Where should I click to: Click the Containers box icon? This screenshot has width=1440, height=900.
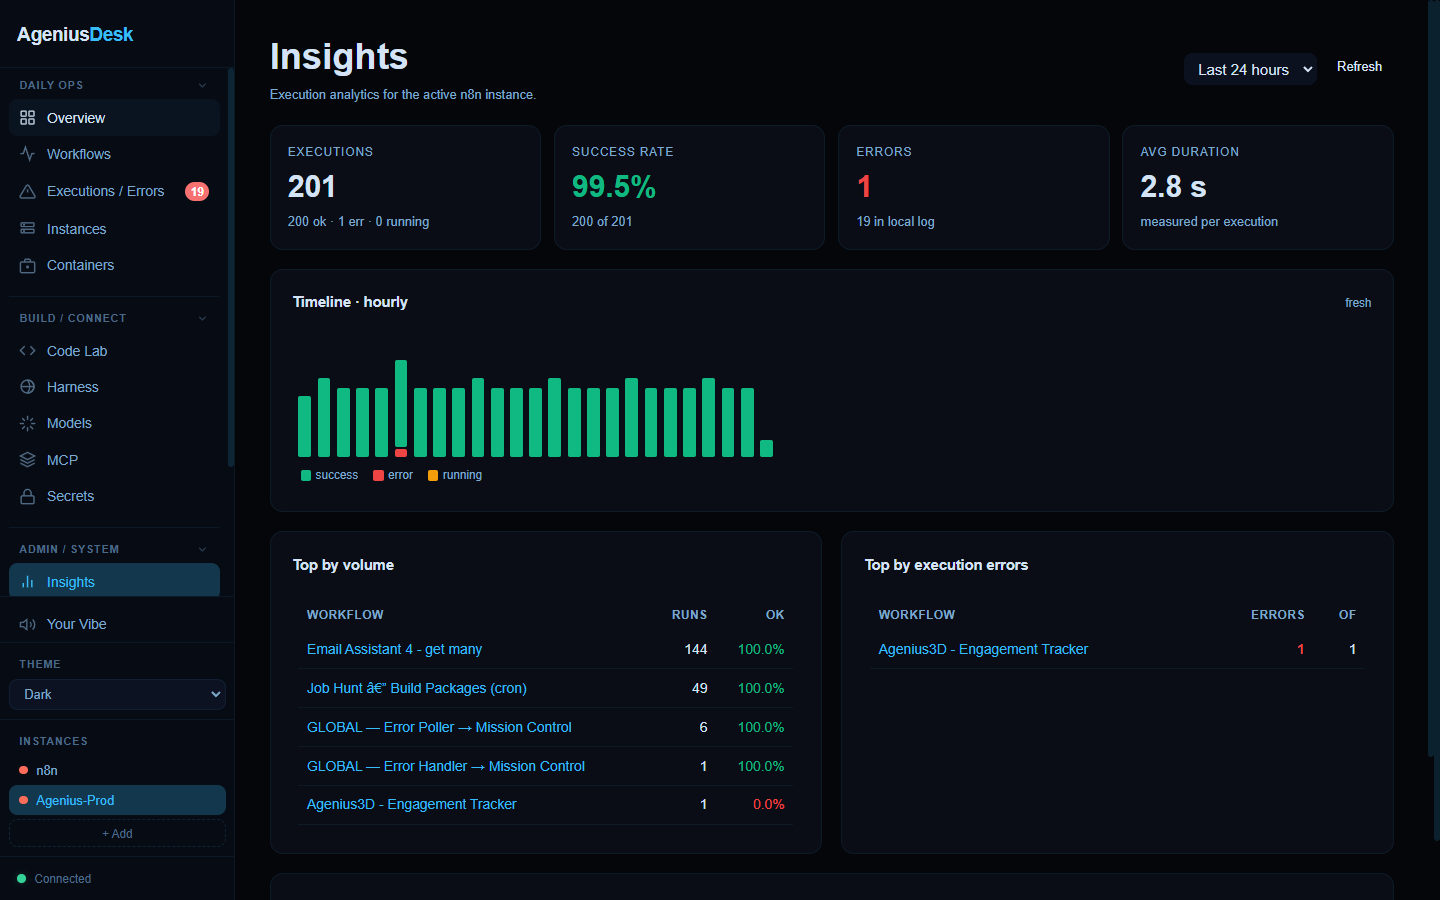[x=27, y=265]
